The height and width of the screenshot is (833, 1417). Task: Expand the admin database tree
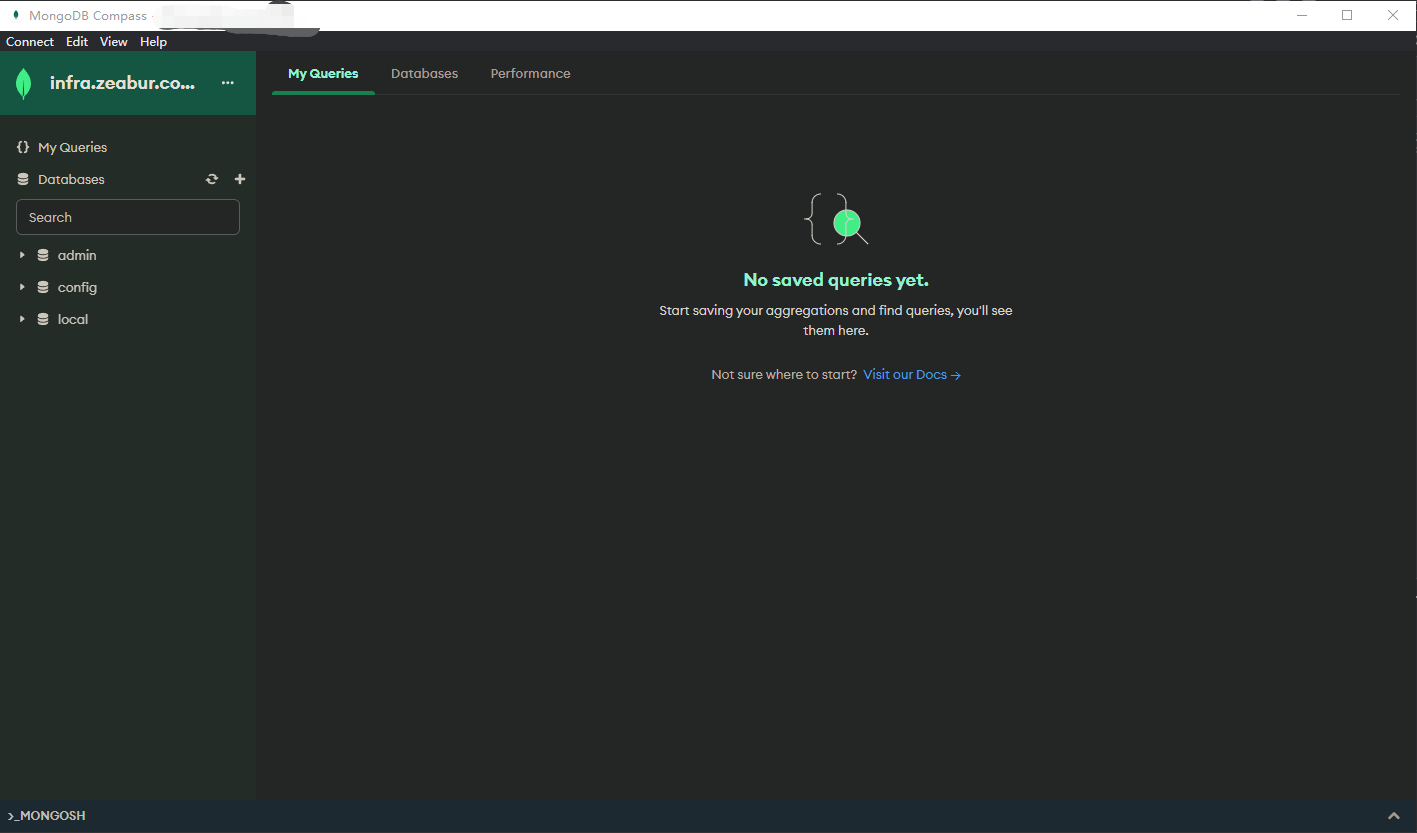[x=22, y=255]
